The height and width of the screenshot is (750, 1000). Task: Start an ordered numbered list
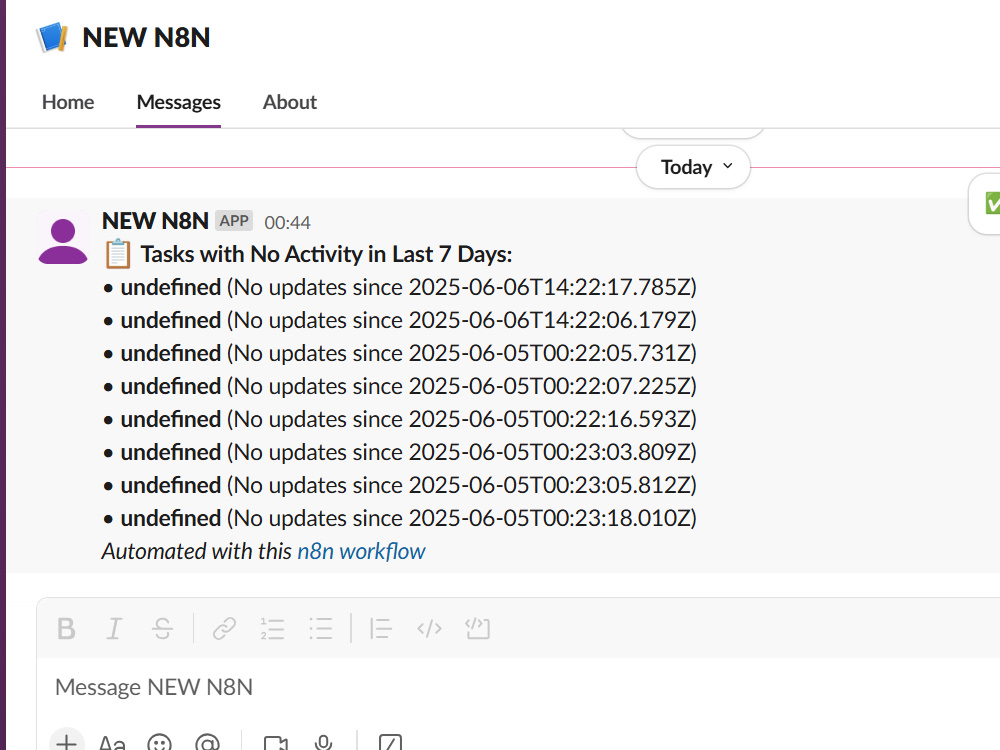pyautogui.click(x=272, y=629)
